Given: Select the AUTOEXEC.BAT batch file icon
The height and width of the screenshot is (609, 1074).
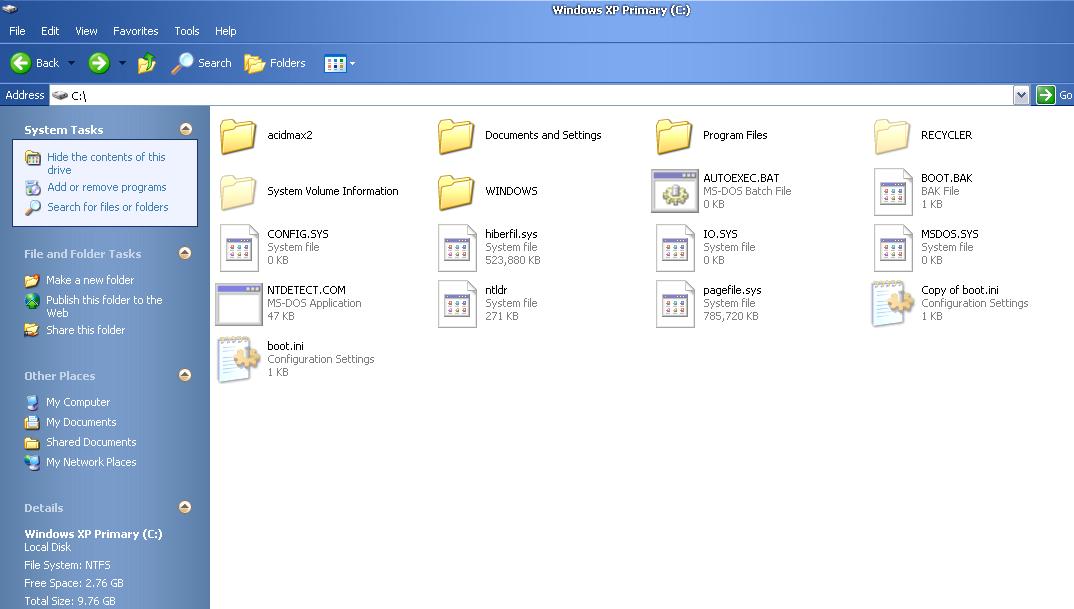Looking at the screenshot, I should (x=675, y=191).
